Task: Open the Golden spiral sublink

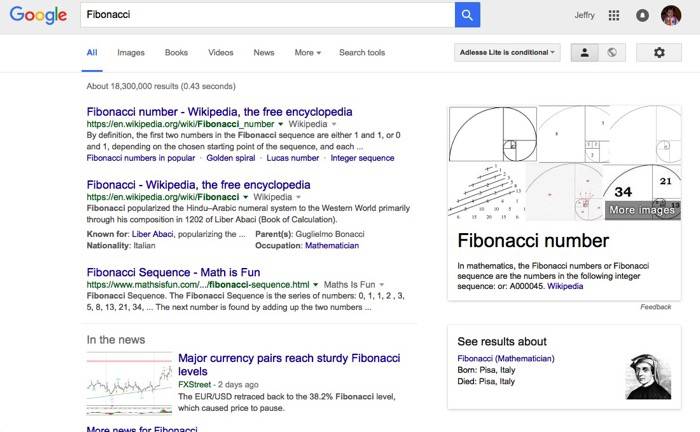Action: [231, 158]
